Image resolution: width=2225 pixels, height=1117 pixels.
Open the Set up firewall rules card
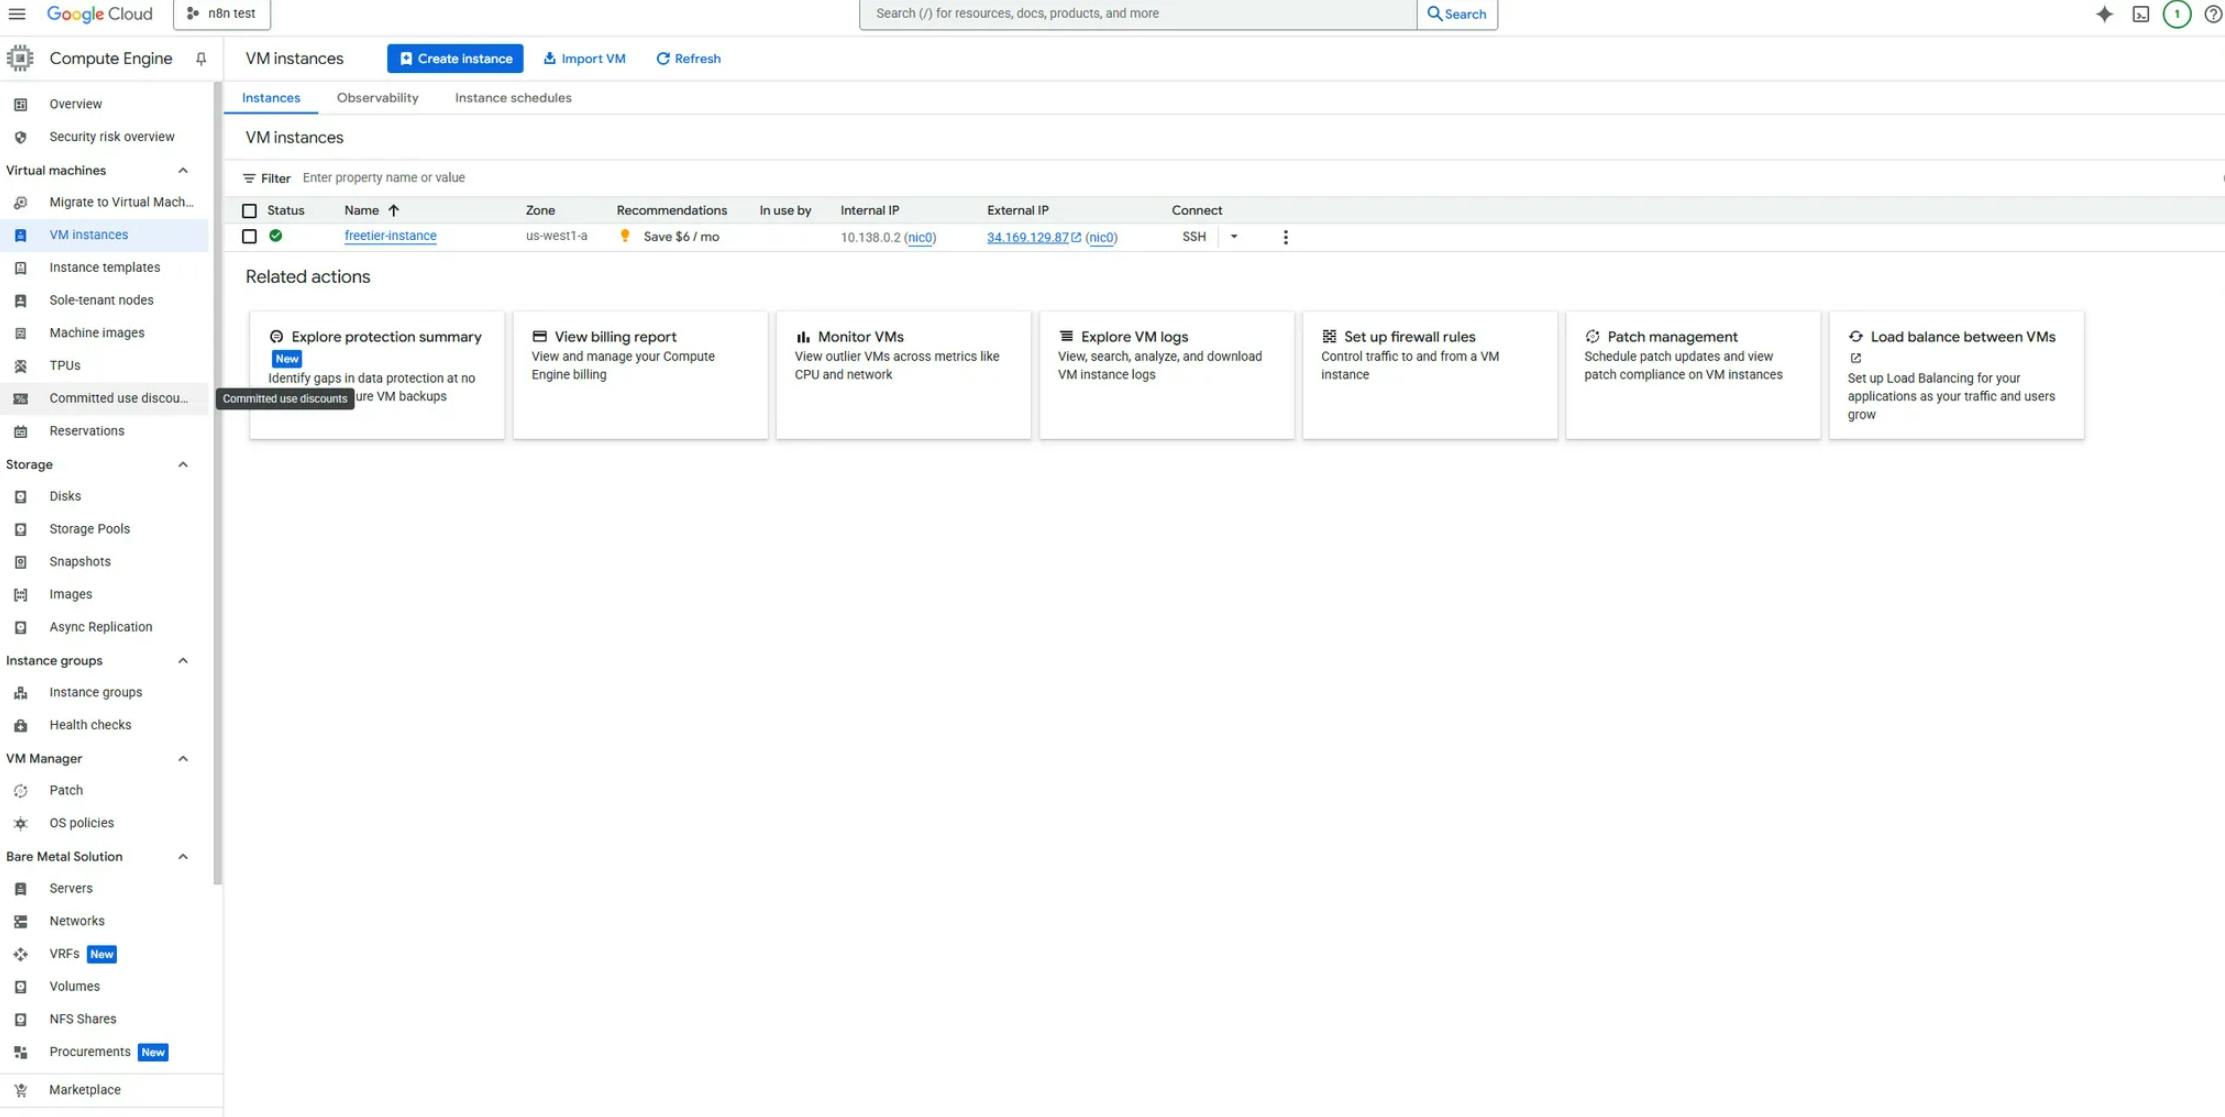tap(1430, 375)
